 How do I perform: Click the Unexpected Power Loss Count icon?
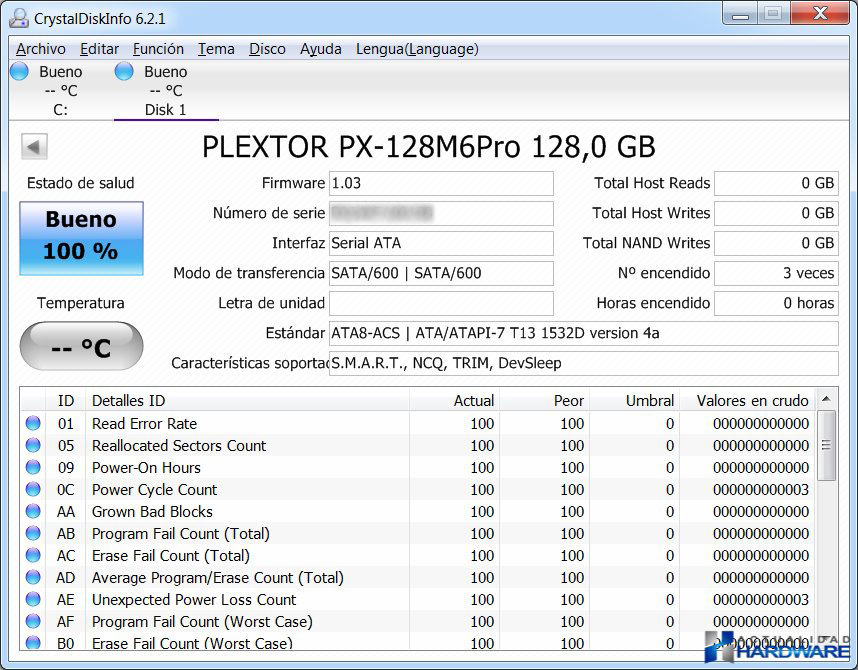click(33, 600)
